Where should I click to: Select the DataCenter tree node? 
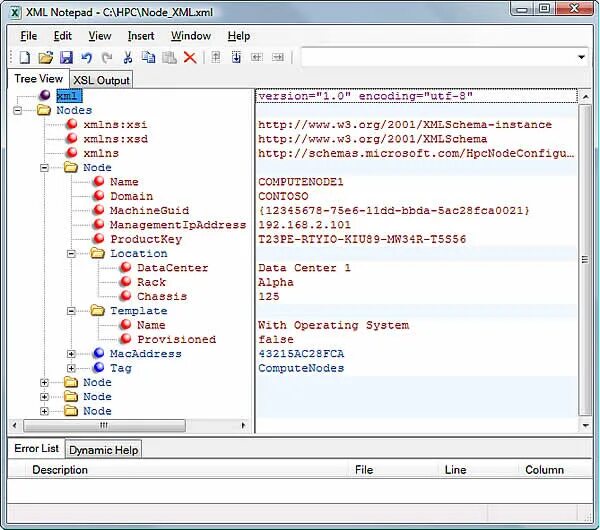coord(173,267)
